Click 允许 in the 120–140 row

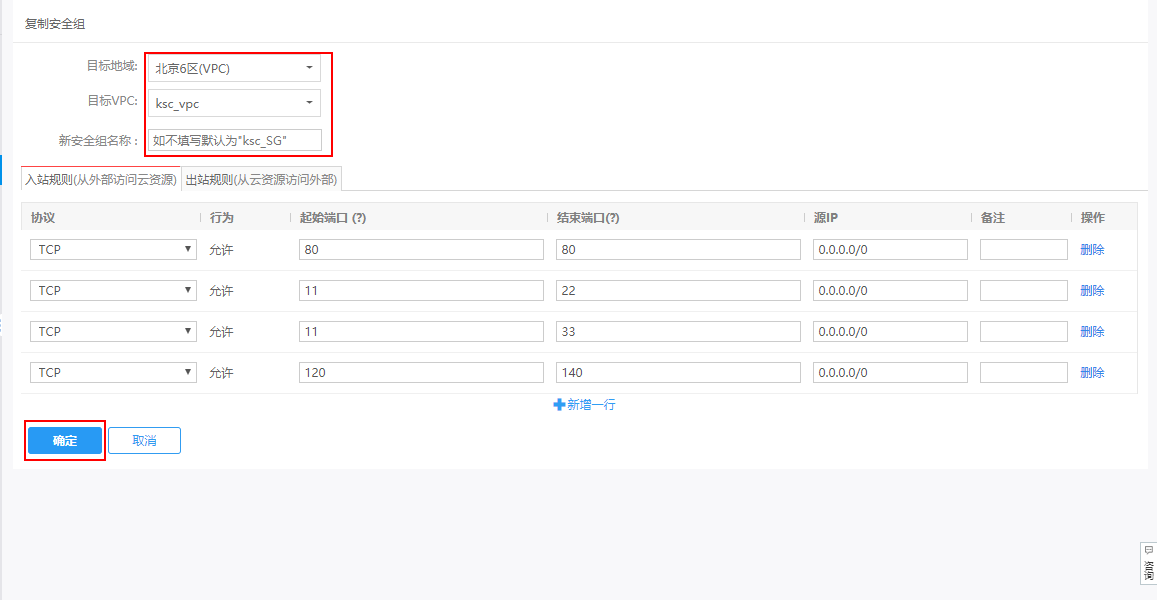click(221, 373)
